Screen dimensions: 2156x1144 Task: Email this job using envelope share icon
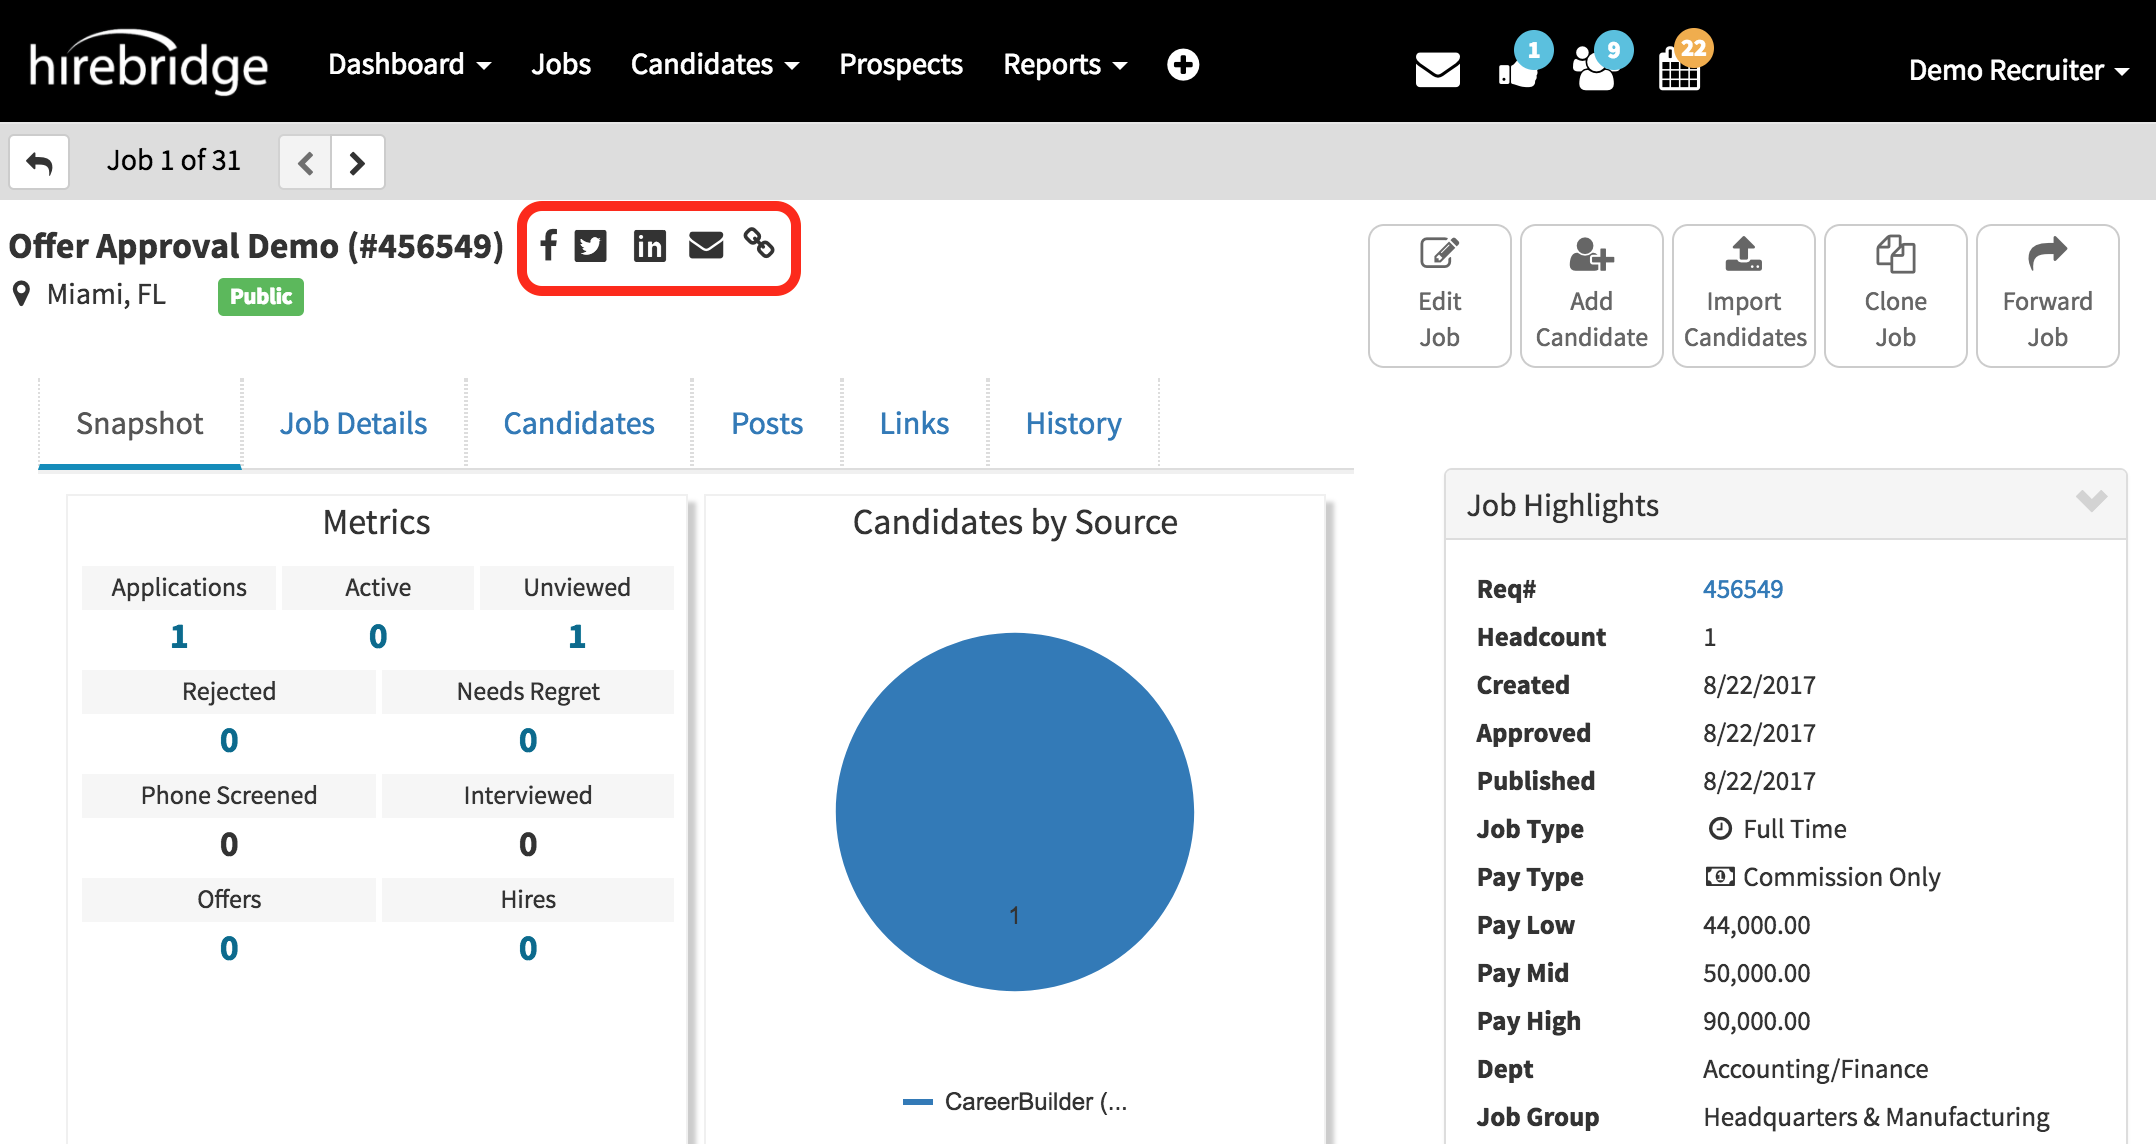tap(706, 245)
